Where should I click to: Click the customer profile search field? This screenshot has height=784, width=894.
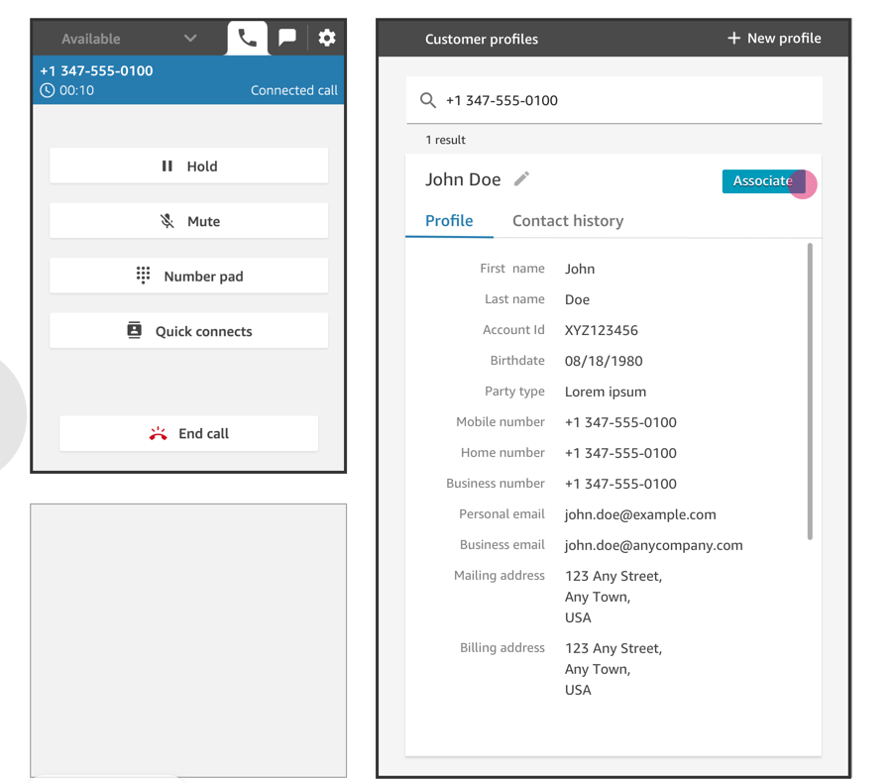(x=625, y=100)
